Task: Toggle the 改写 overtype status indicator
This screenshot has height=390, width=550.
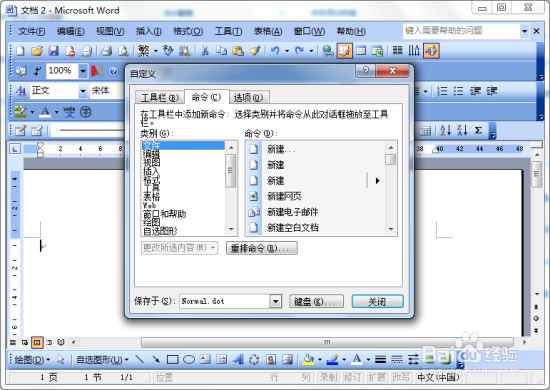Action: point(401,377)
